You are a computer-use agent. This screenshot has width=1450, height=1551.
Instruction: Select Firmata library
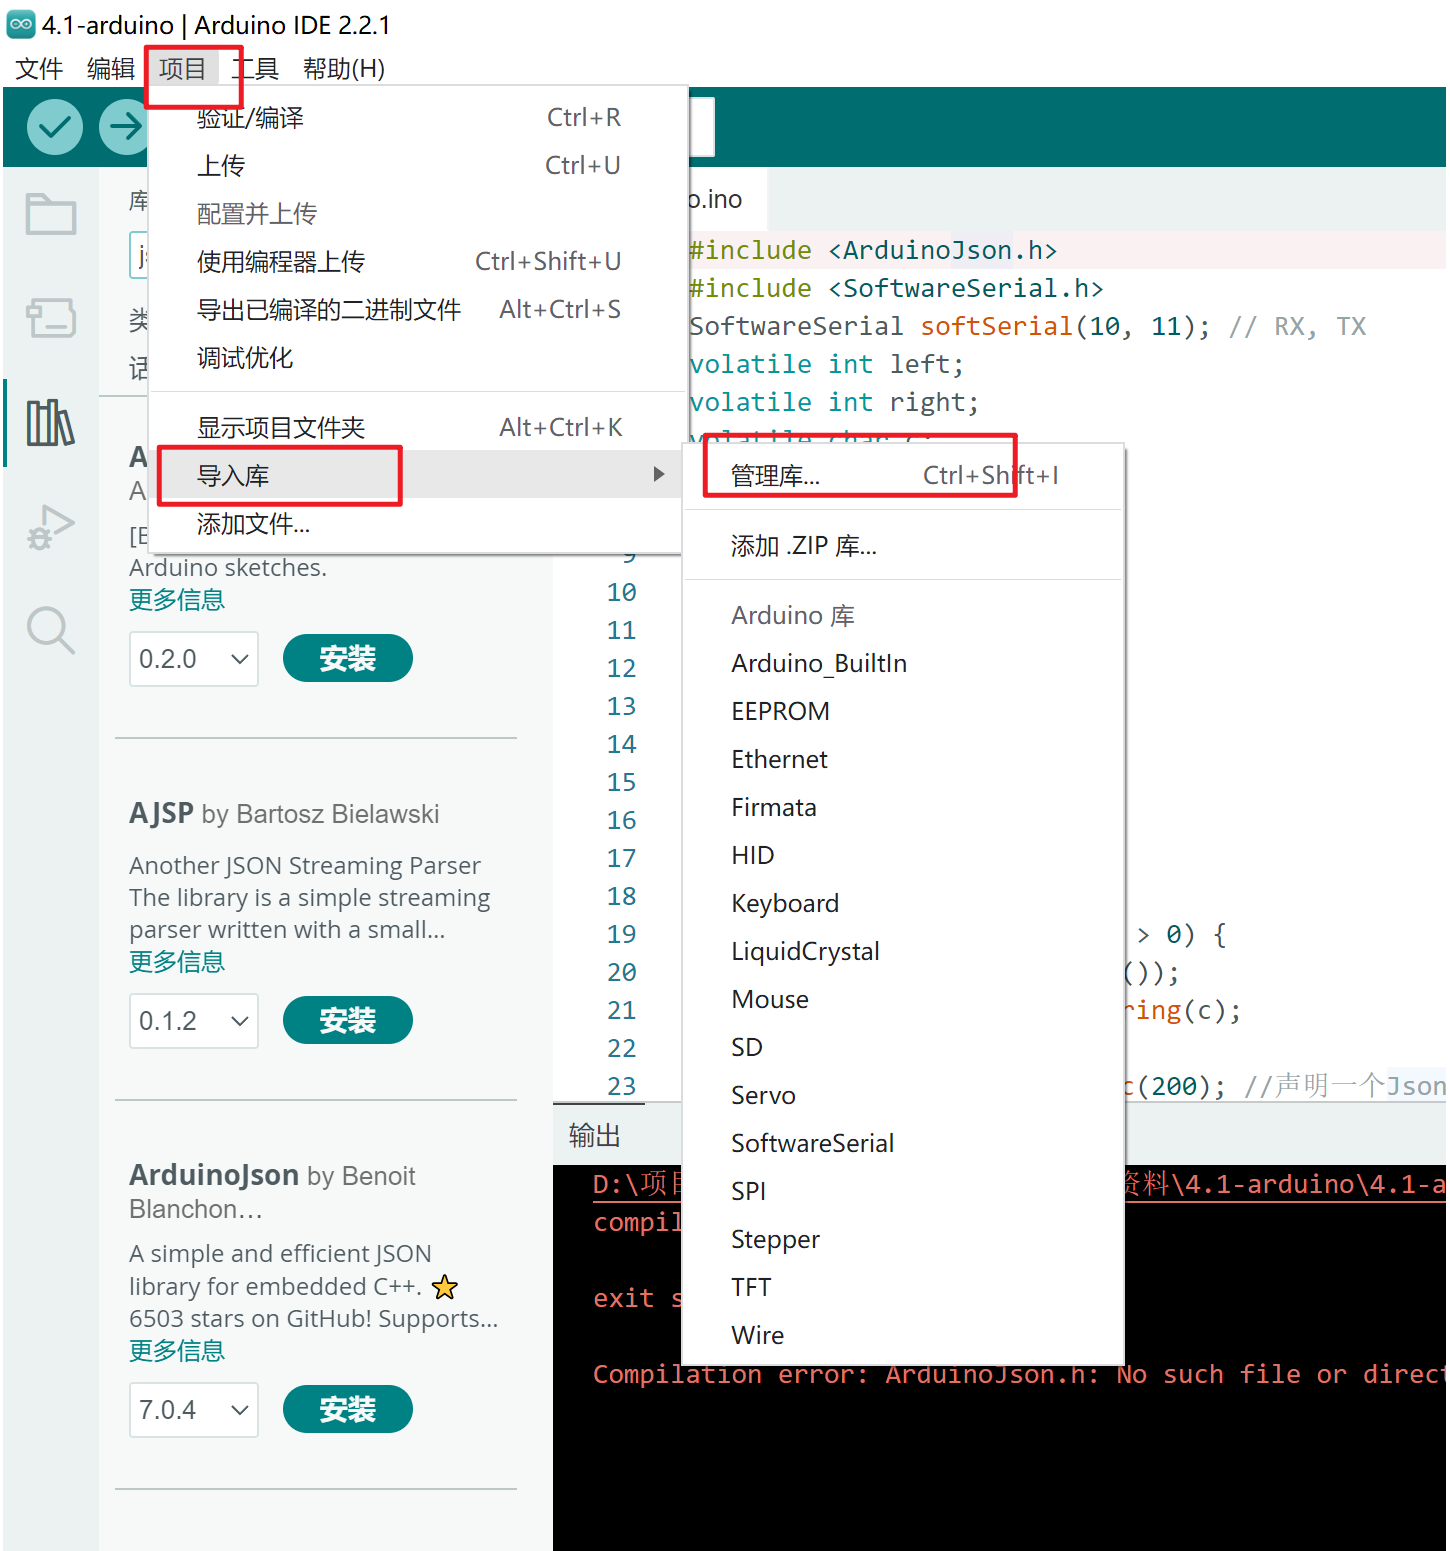click(x=904, y=808)
